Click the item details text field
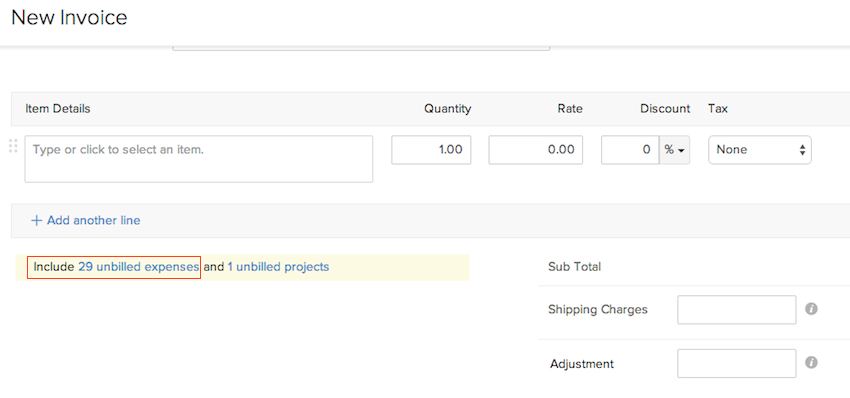Image resolution: width=850 pixels, height=398 pixels. 198,159
